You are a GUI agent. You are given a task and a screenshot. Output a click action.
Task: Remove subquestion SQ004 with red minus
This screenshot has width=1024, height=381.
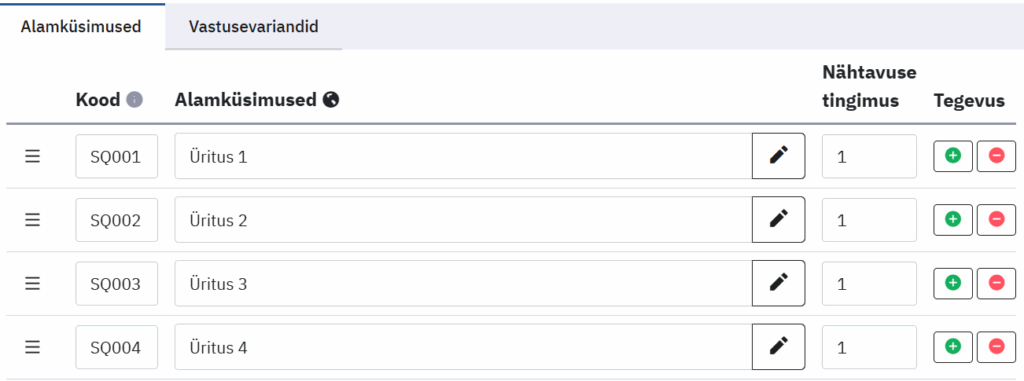997,347
